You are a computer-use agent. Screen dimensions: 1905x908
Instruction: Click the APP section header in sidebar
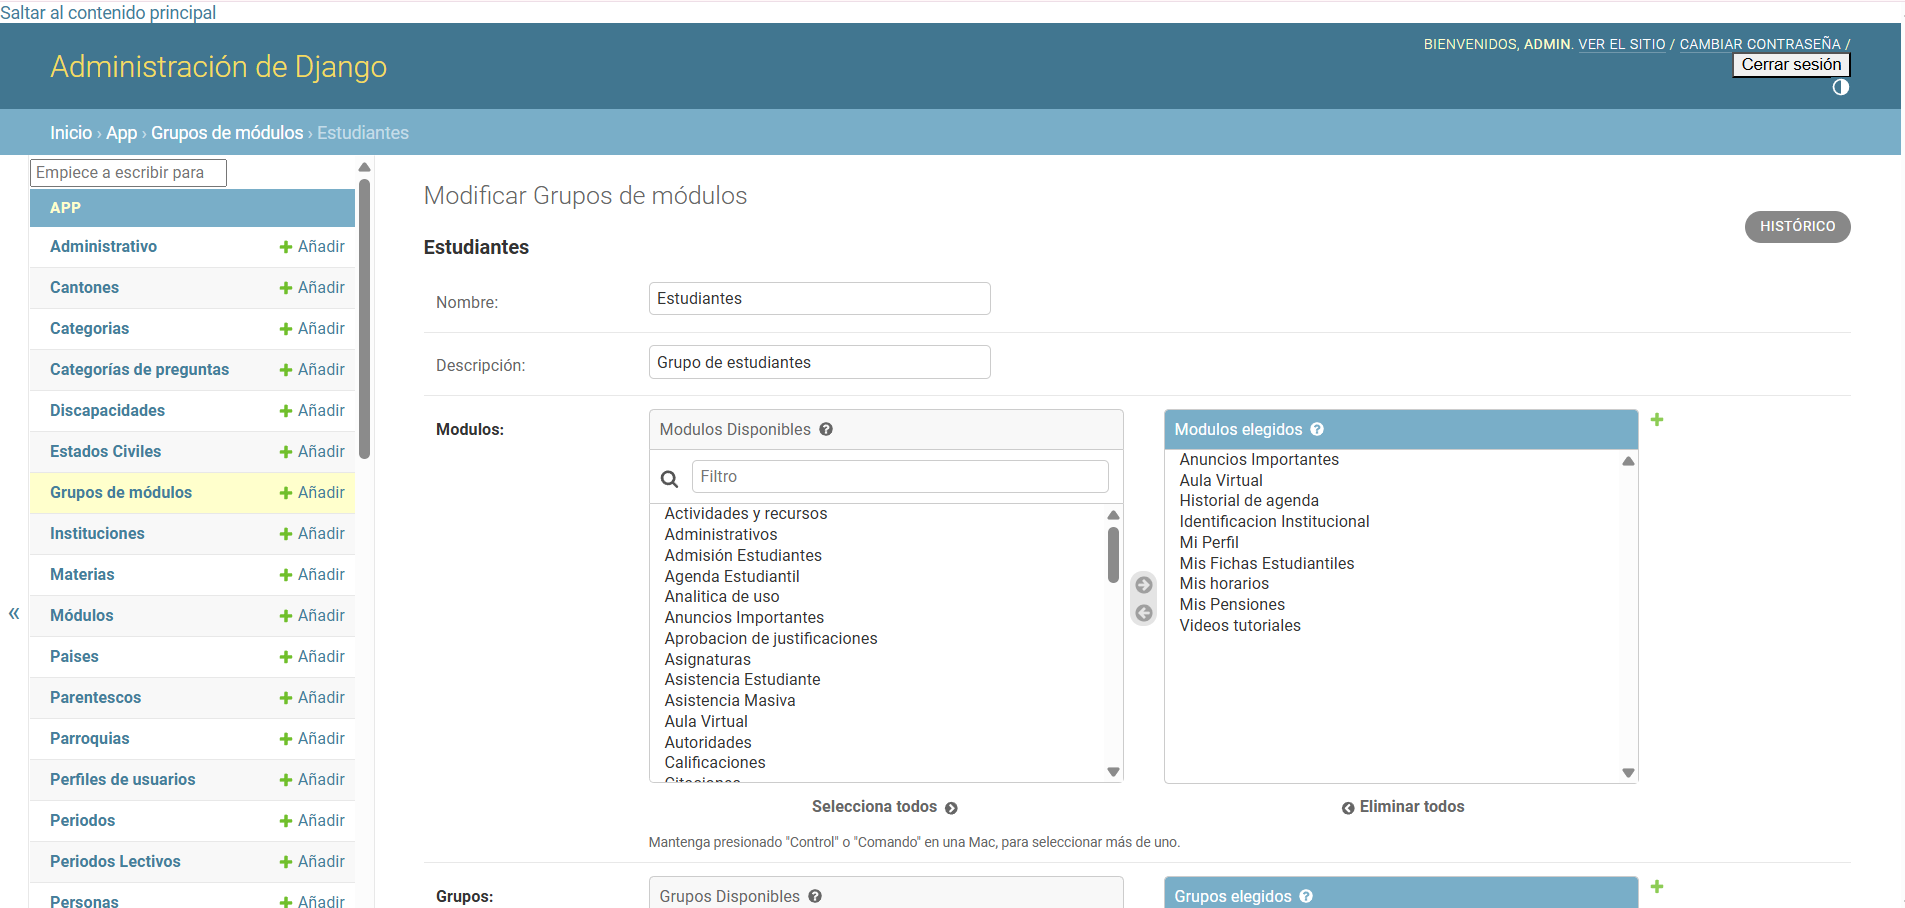pyautogui.click(x=192, y=208)
